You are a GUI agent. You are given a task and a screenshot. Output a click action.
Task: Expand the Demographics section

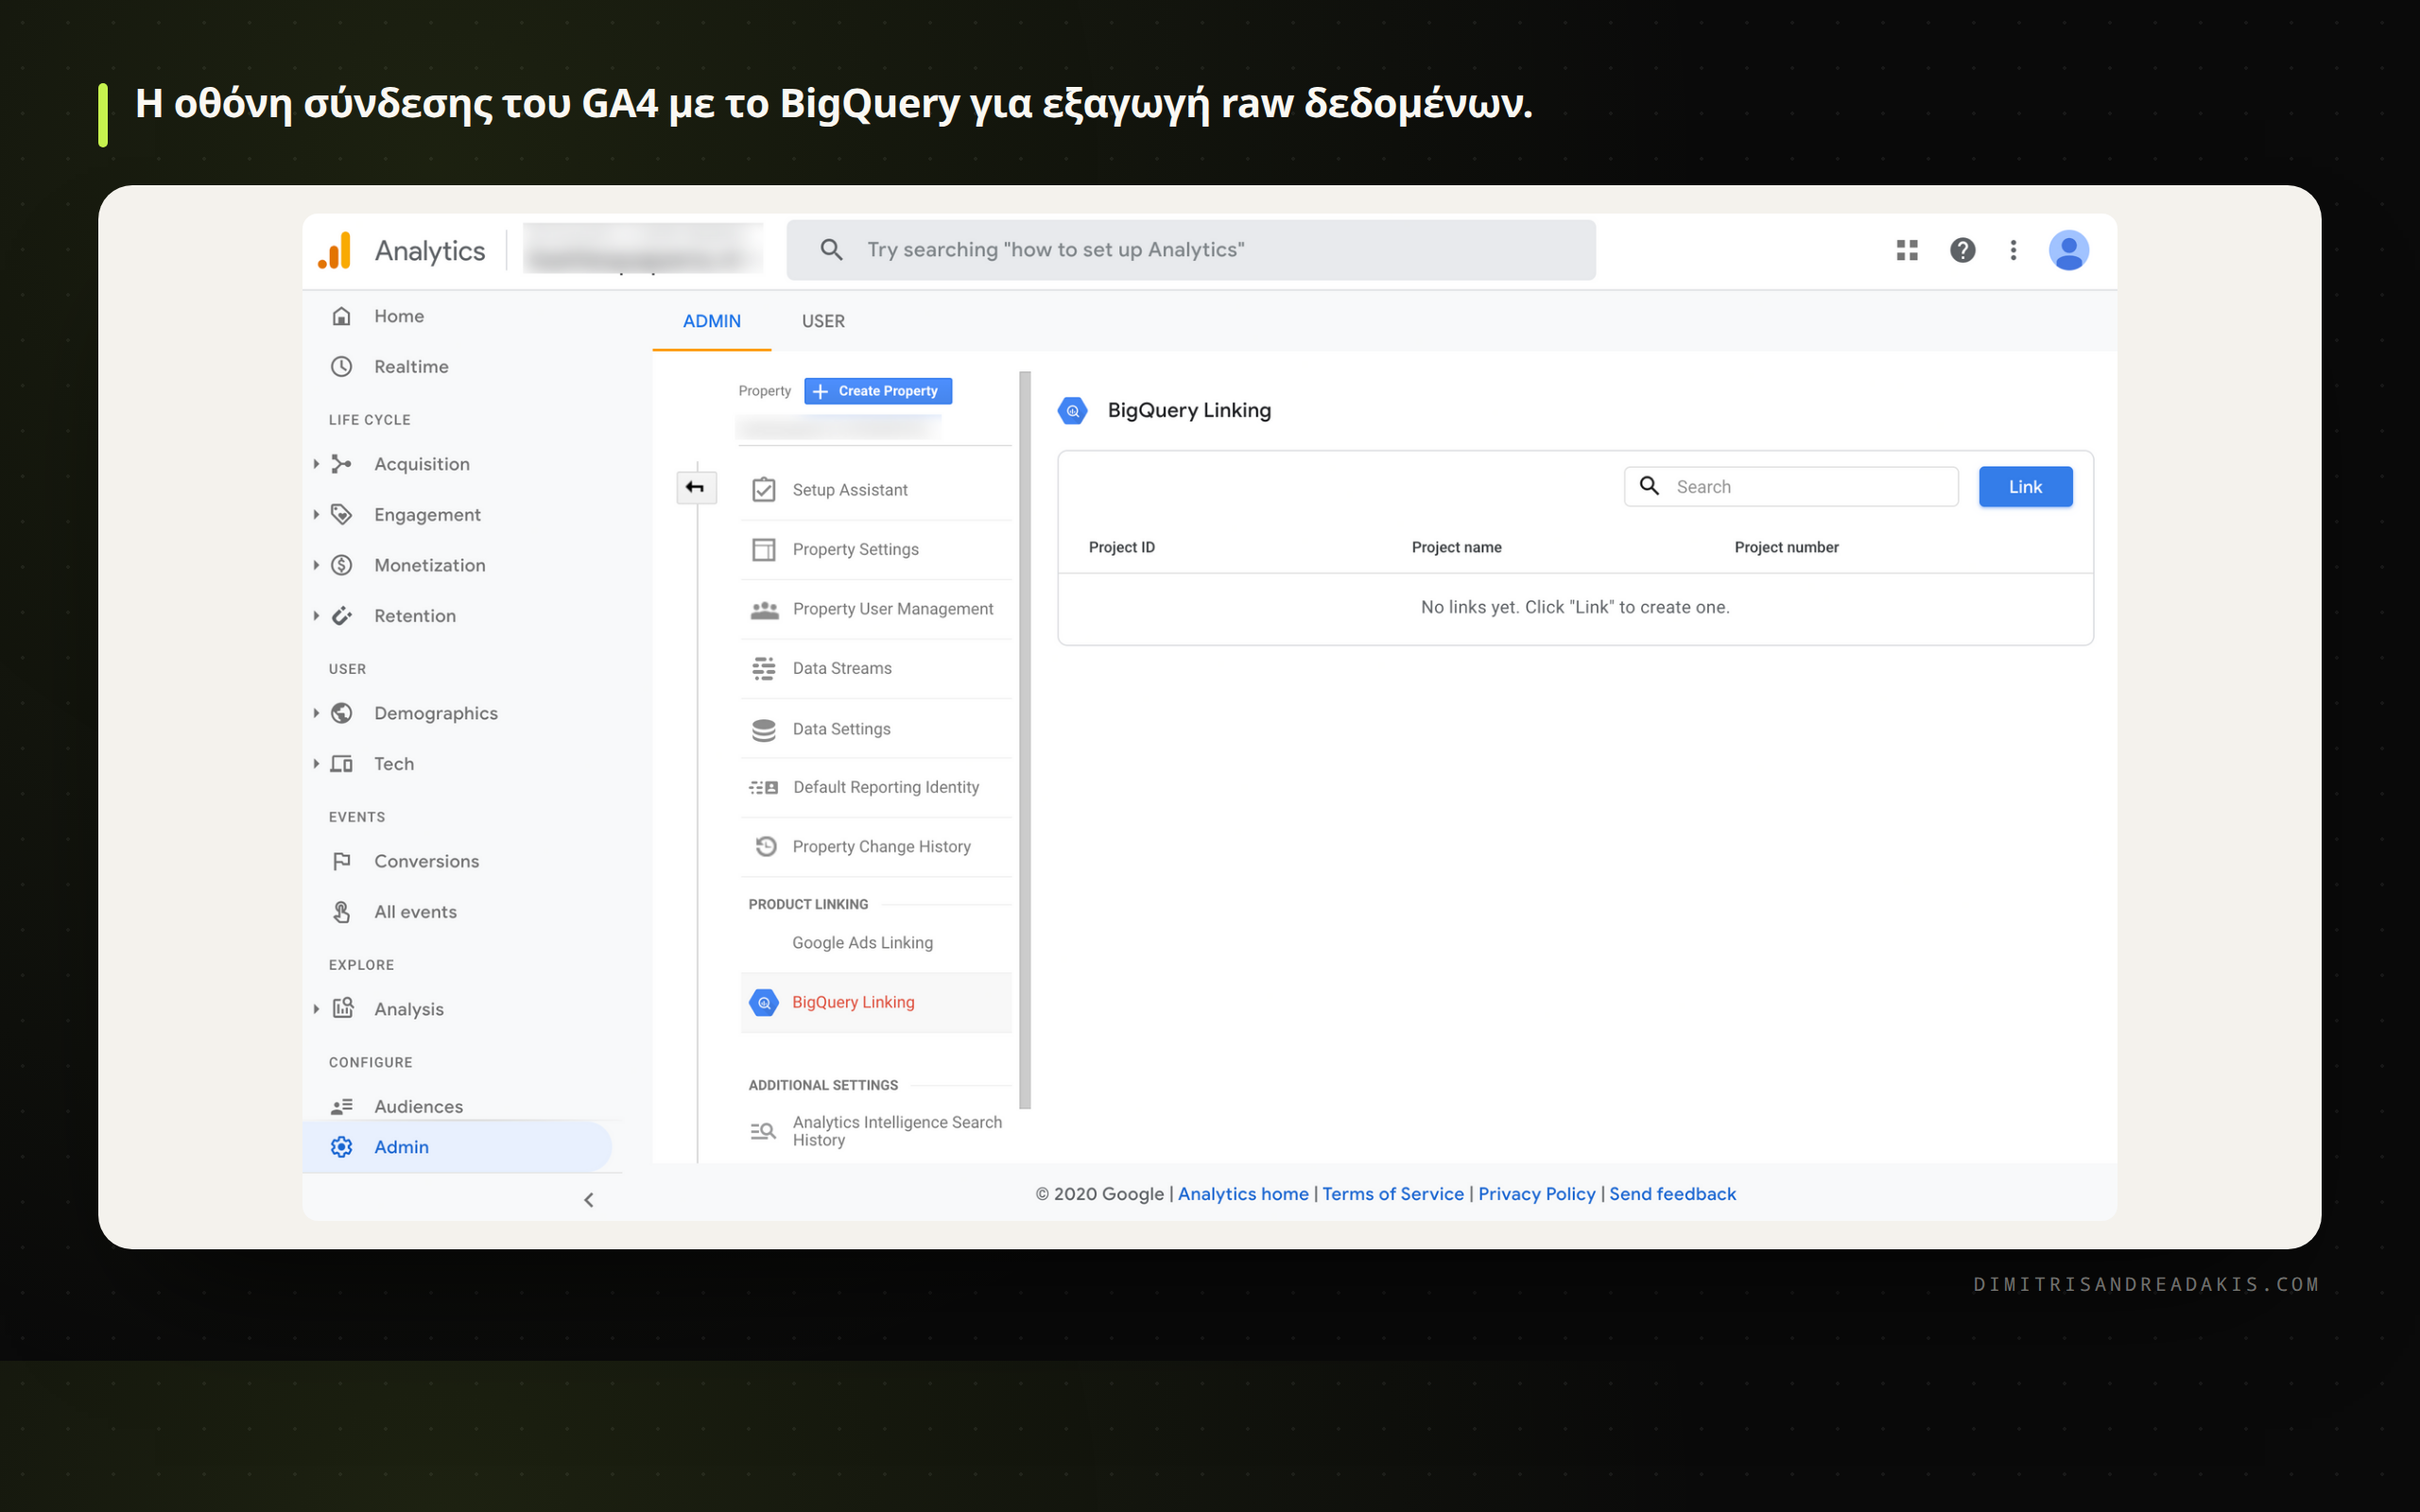click(316, 713)
